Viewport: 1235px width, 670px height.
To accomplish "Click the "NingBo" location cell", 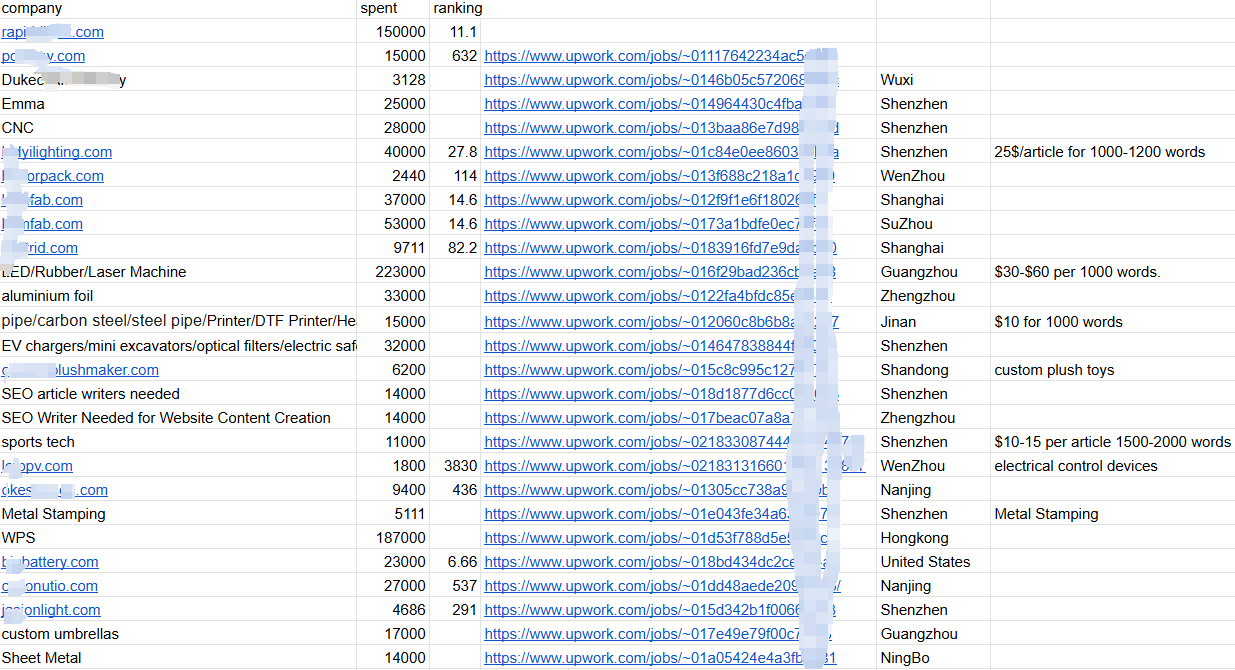I will (x=933, y=658).
